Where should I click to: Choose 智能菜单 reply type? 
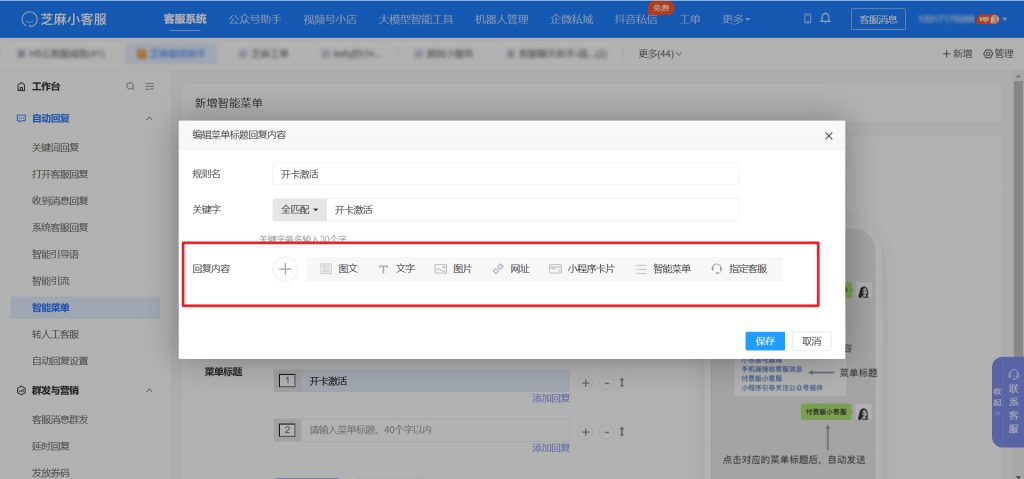coord(663,269)
